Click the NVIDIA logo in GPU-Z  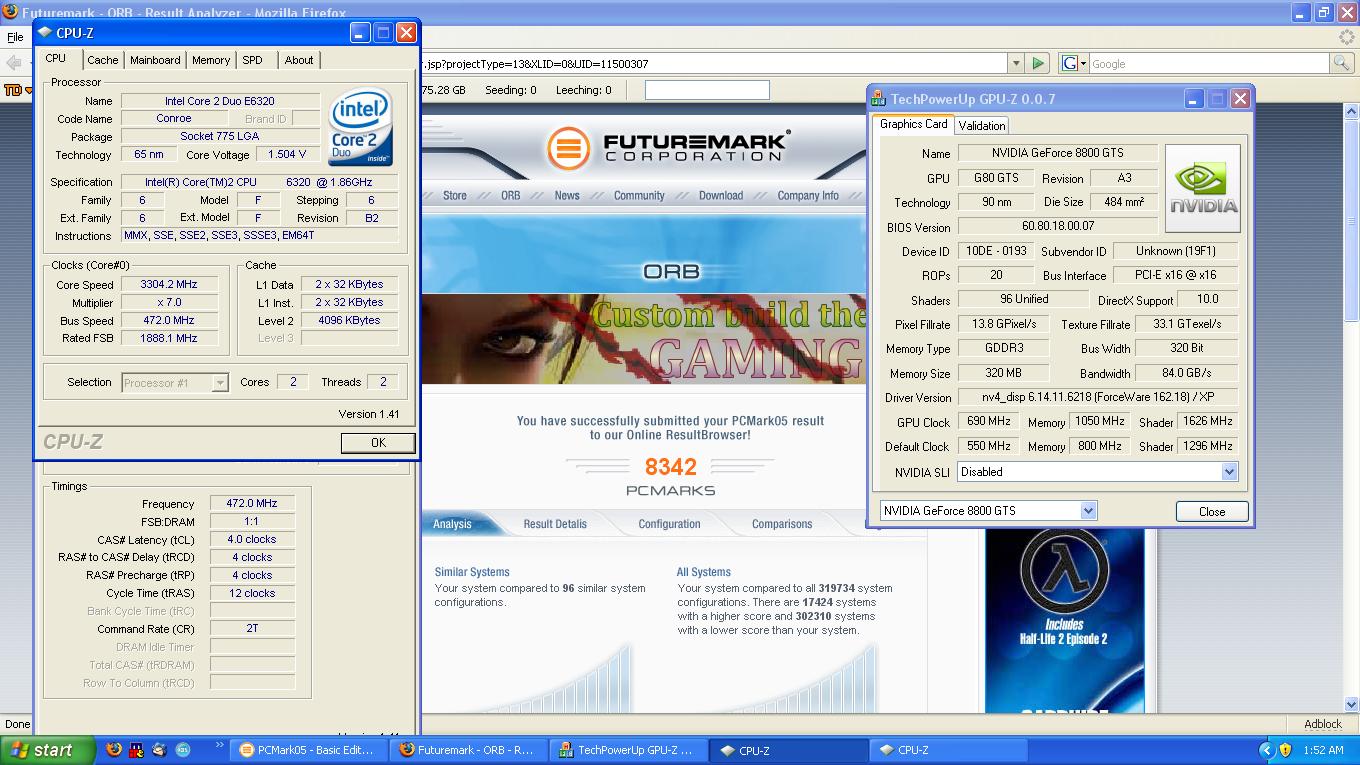(1203, 189)
